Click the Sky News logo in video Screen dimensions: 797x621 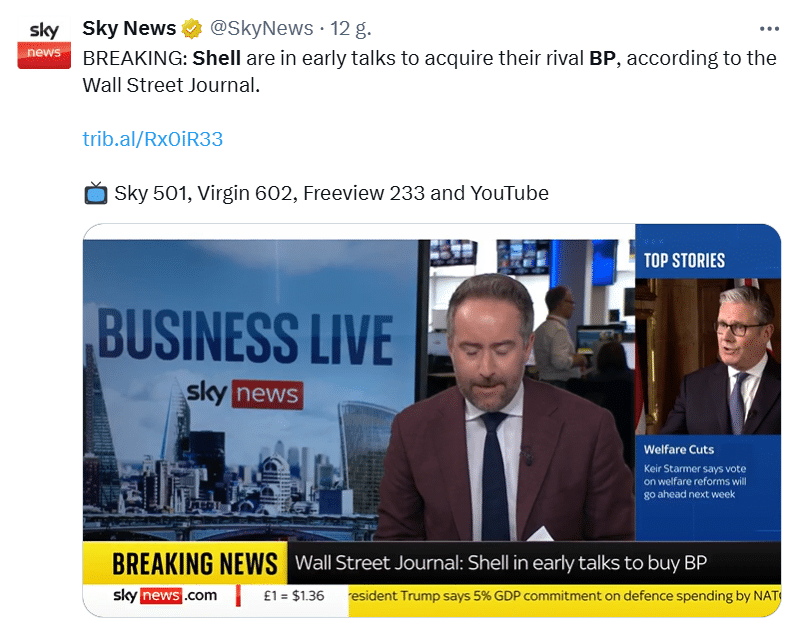click(x=244, y=394)
